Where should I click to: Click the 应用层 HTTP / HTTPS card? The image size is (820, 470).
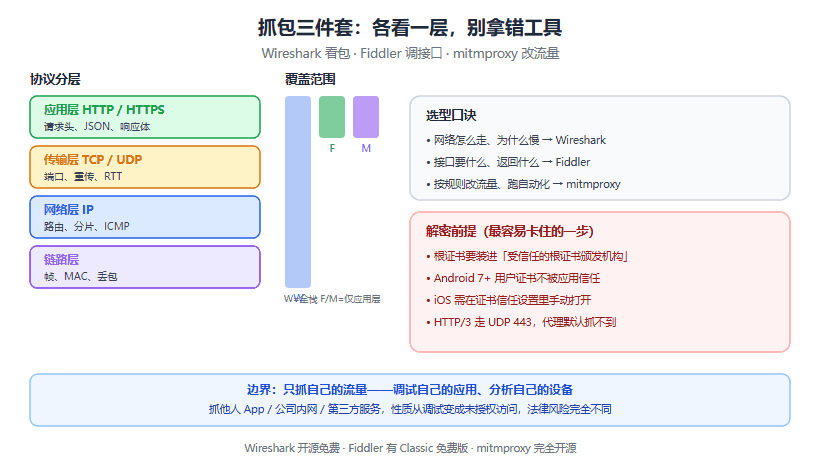[145, 117]
